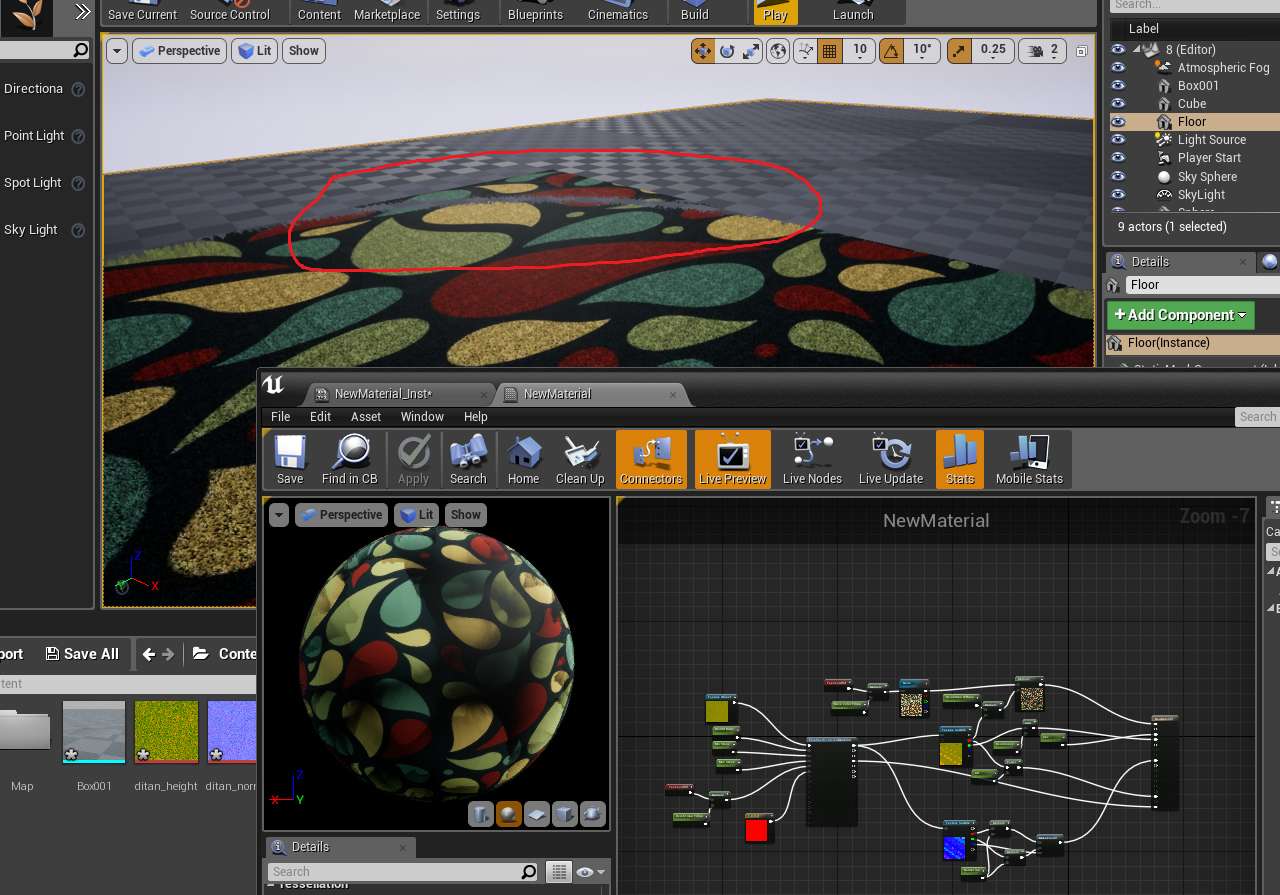This screenshot has height=895, width=1280.
Task: Open Lit dropdown in material preview
Action: [417, 515]
